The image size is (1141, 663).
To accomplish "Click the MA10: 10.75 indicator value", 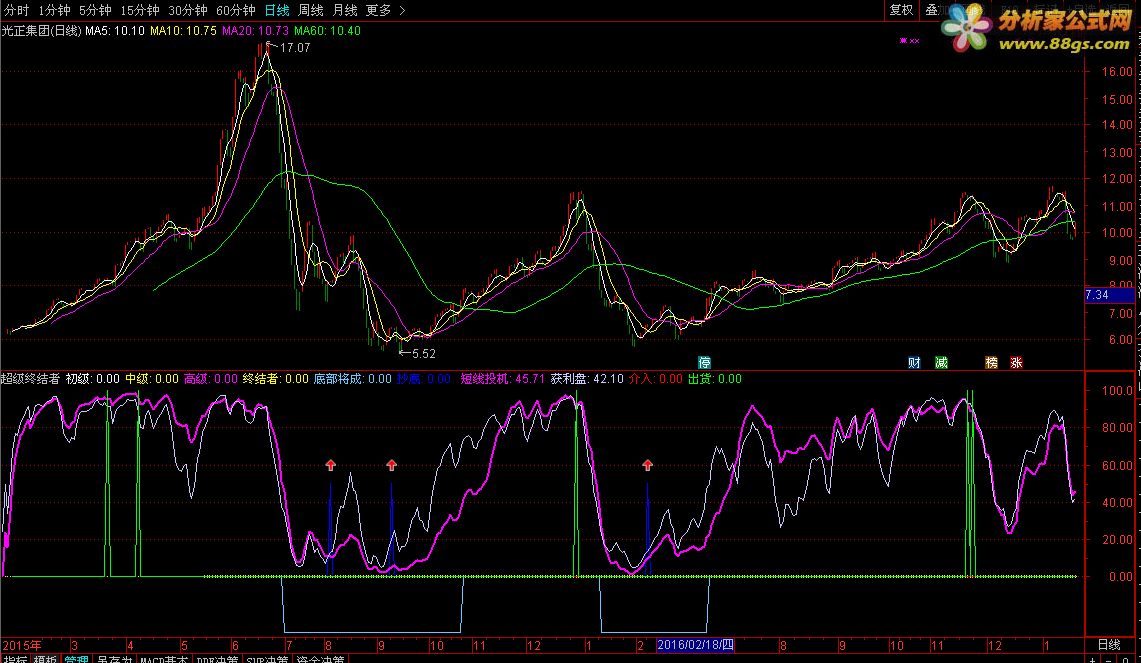I will (183, 31).
